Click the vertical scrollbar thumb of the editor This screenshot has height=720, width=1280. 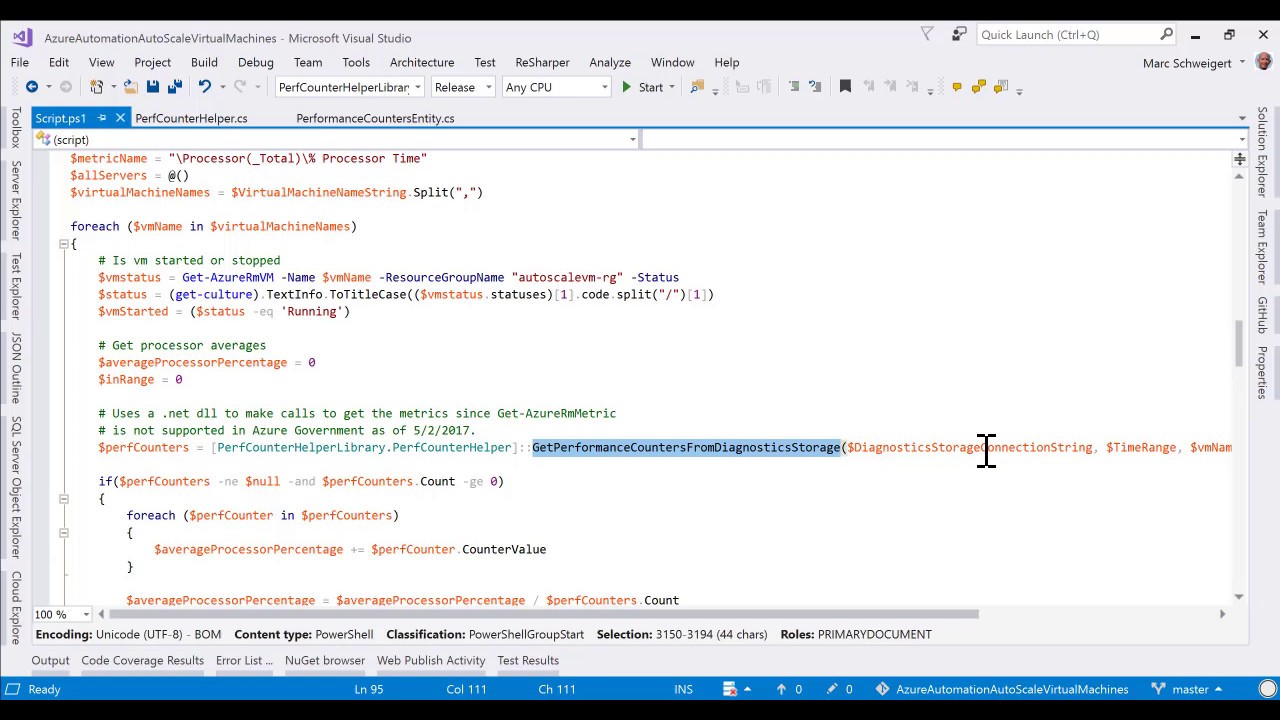(x=1239, y=343)
